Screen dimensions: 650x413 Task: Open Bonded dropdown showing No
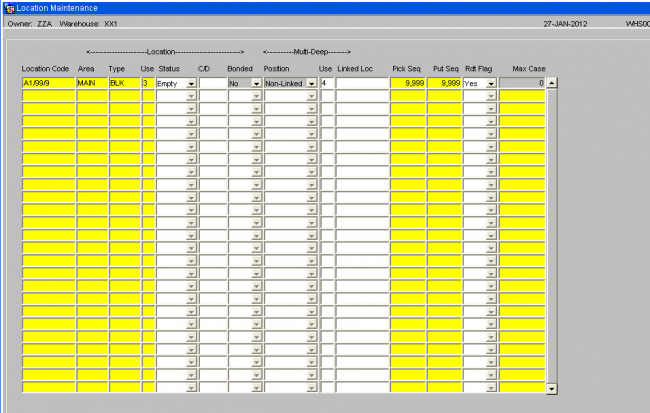pyautogui.click(x=257, y=83)
